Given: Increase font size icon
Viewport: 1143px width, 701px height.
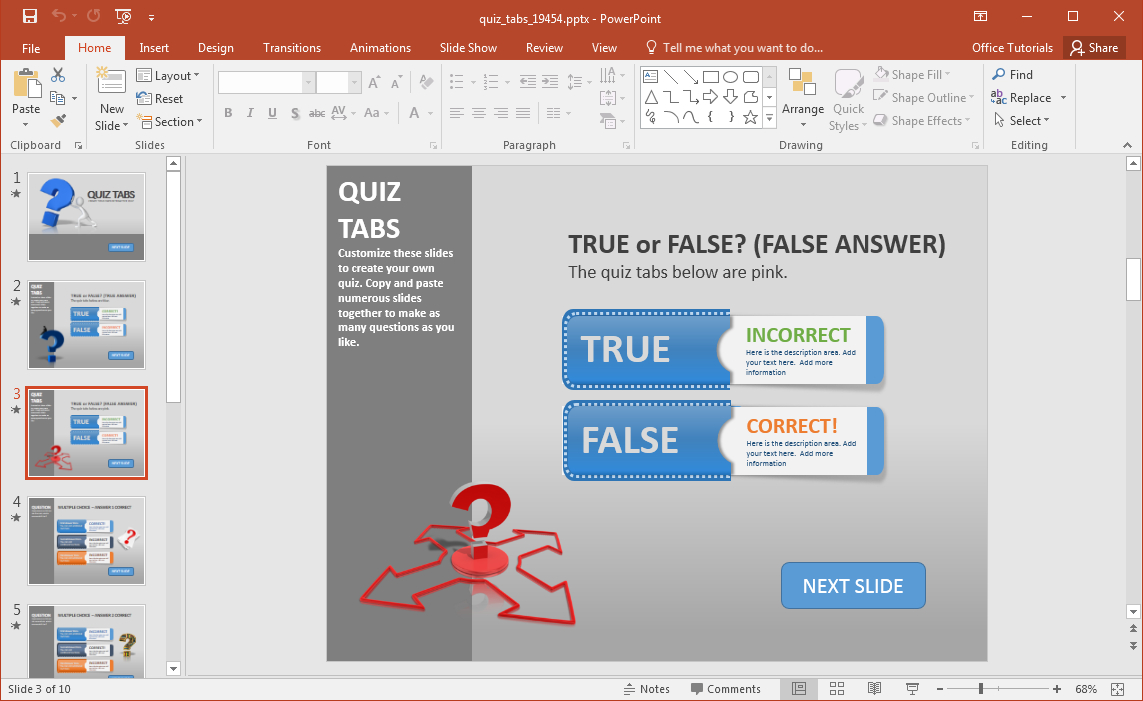Looking at the screenshot, I should click(x=374, y=82).
